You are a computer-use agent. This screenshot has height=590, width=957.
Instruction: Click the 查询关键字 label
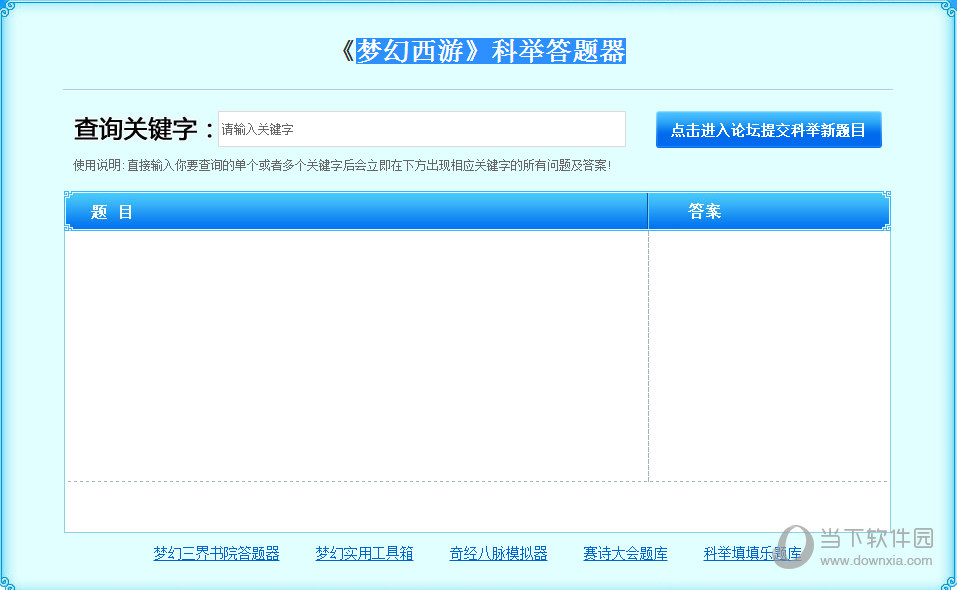tap(144, 129)
